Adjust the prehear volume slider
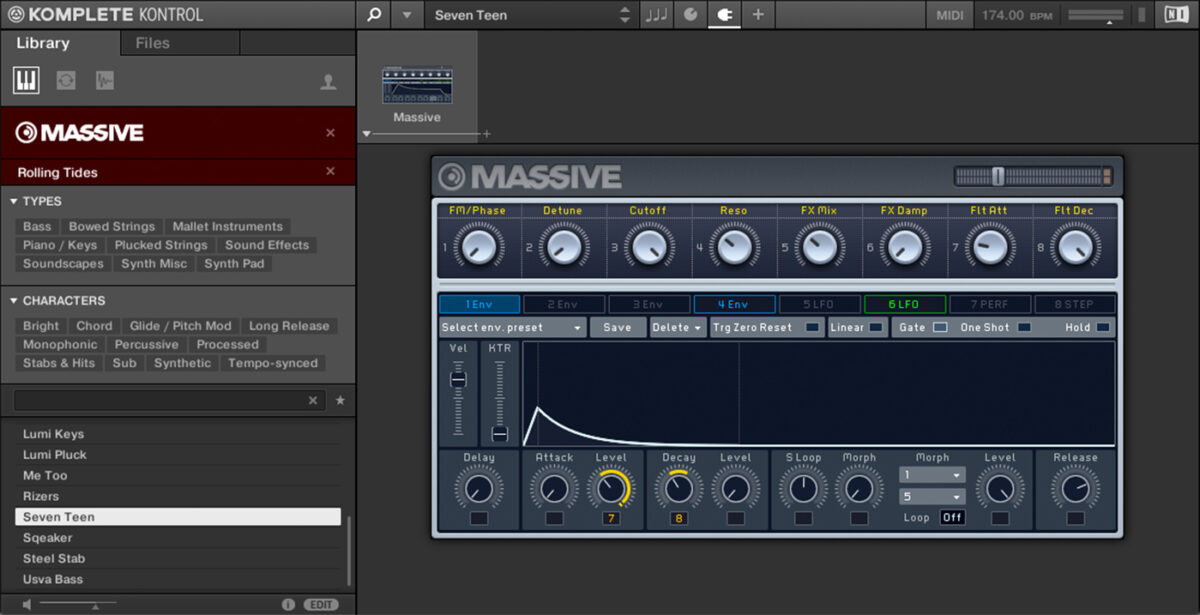The height and width of the screenshot is (615, 1200). 78,604
